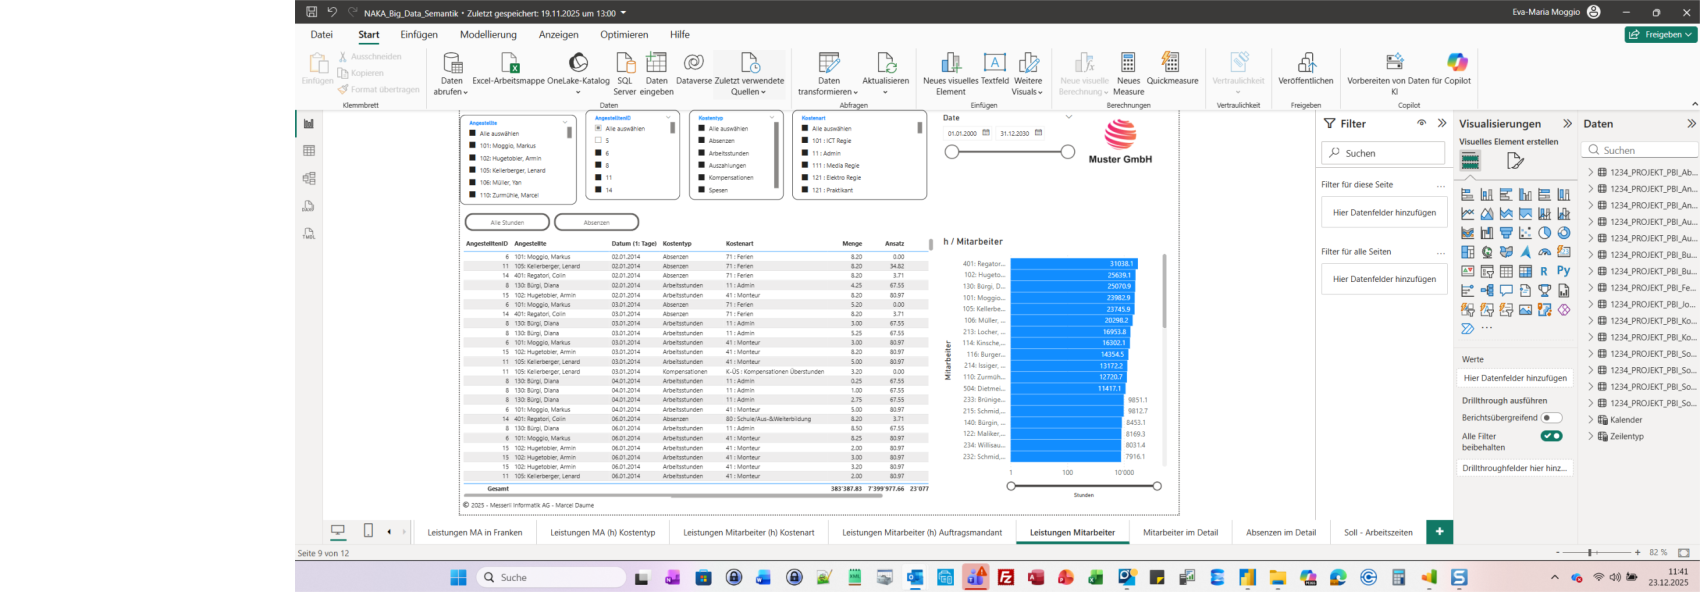This screenshot has width=1700, height=592.
Task: Open Zuletzt verwendete Quellen dropdown
Action: [x=749, y=73]
